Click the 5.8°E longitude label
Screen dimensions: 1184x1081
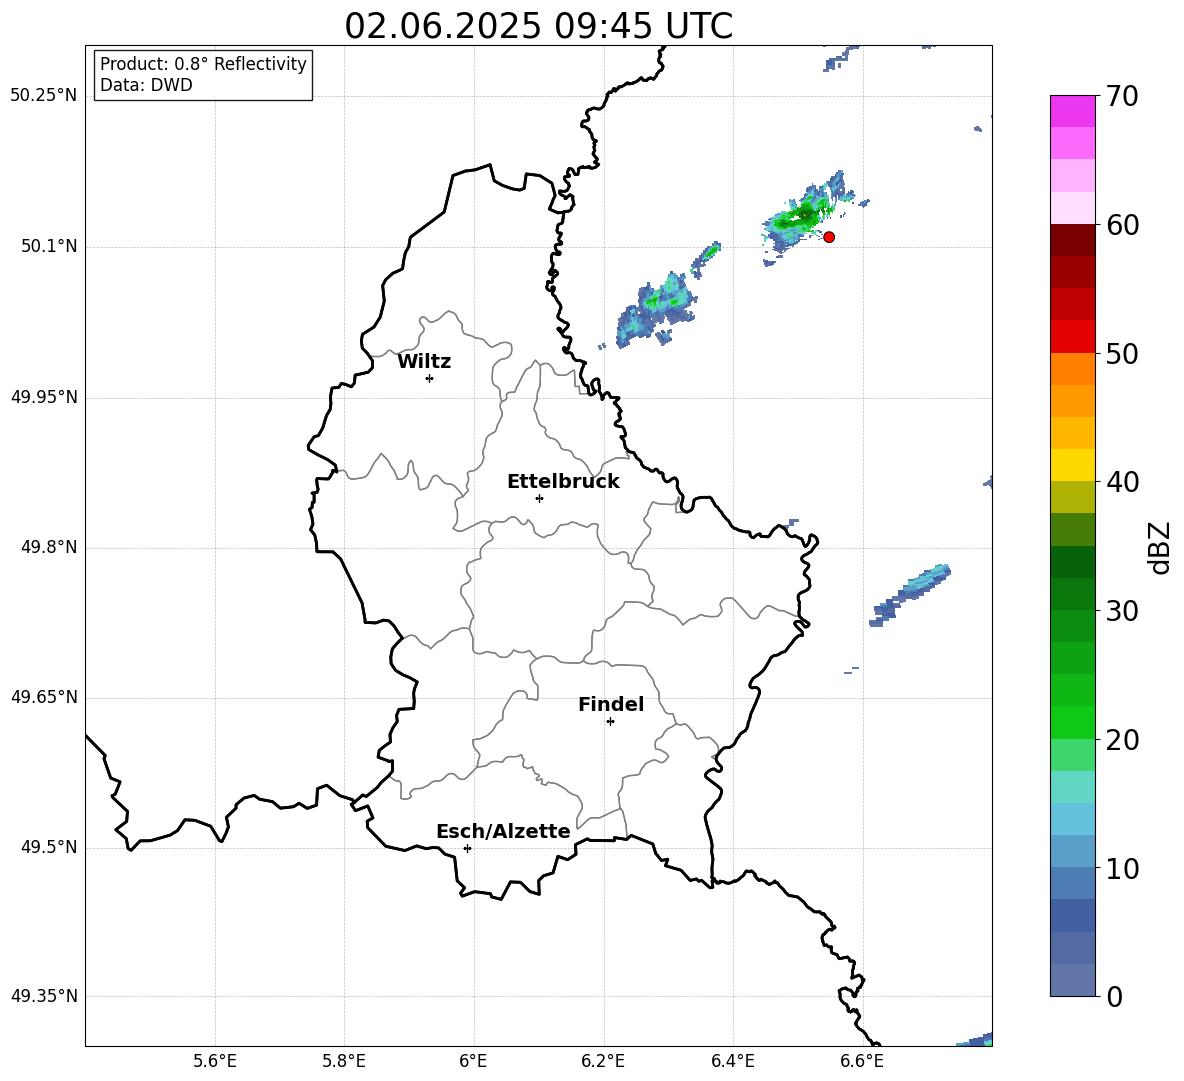coord(344,1061)
